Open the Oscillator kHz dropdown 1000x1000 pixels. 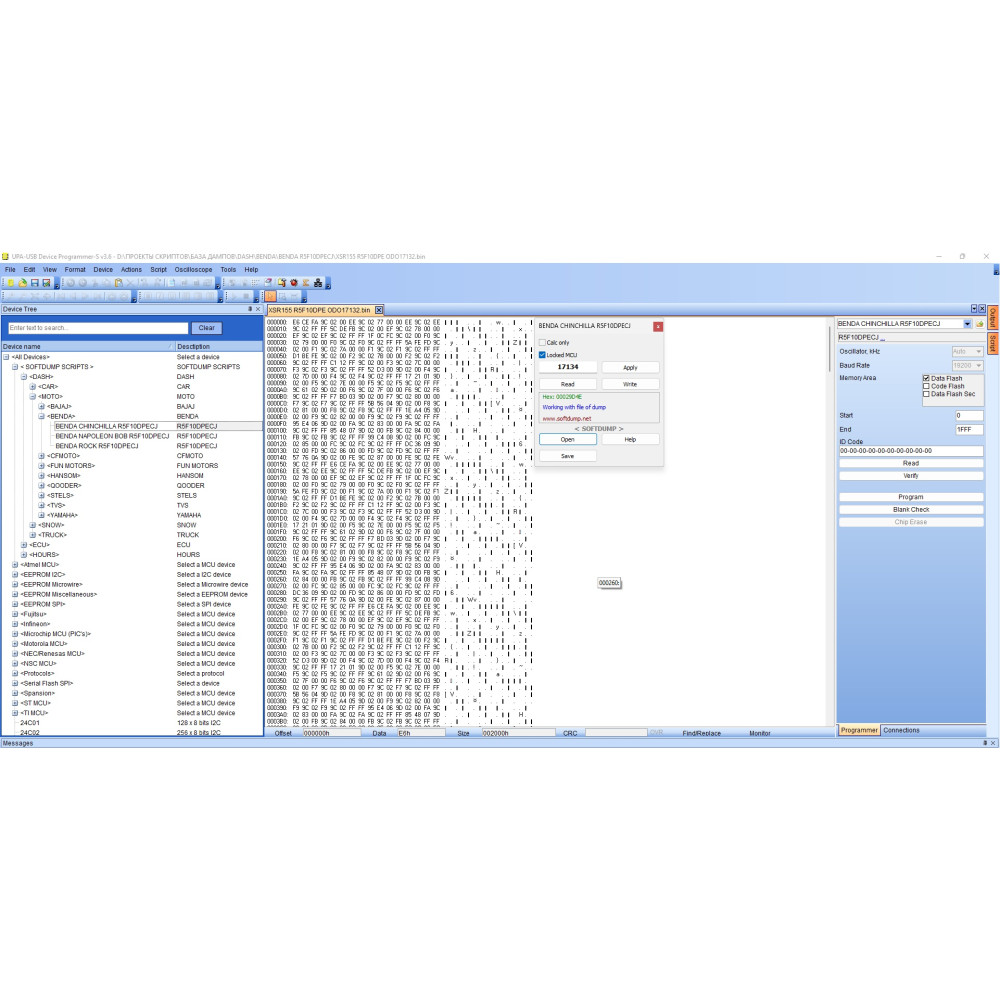point(978,351)
